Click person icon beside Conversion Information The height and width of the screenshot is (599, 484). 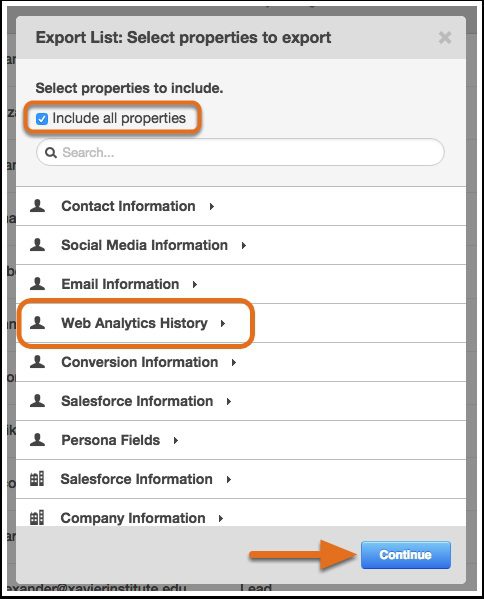pyautogui.click(x=37, y=361)
